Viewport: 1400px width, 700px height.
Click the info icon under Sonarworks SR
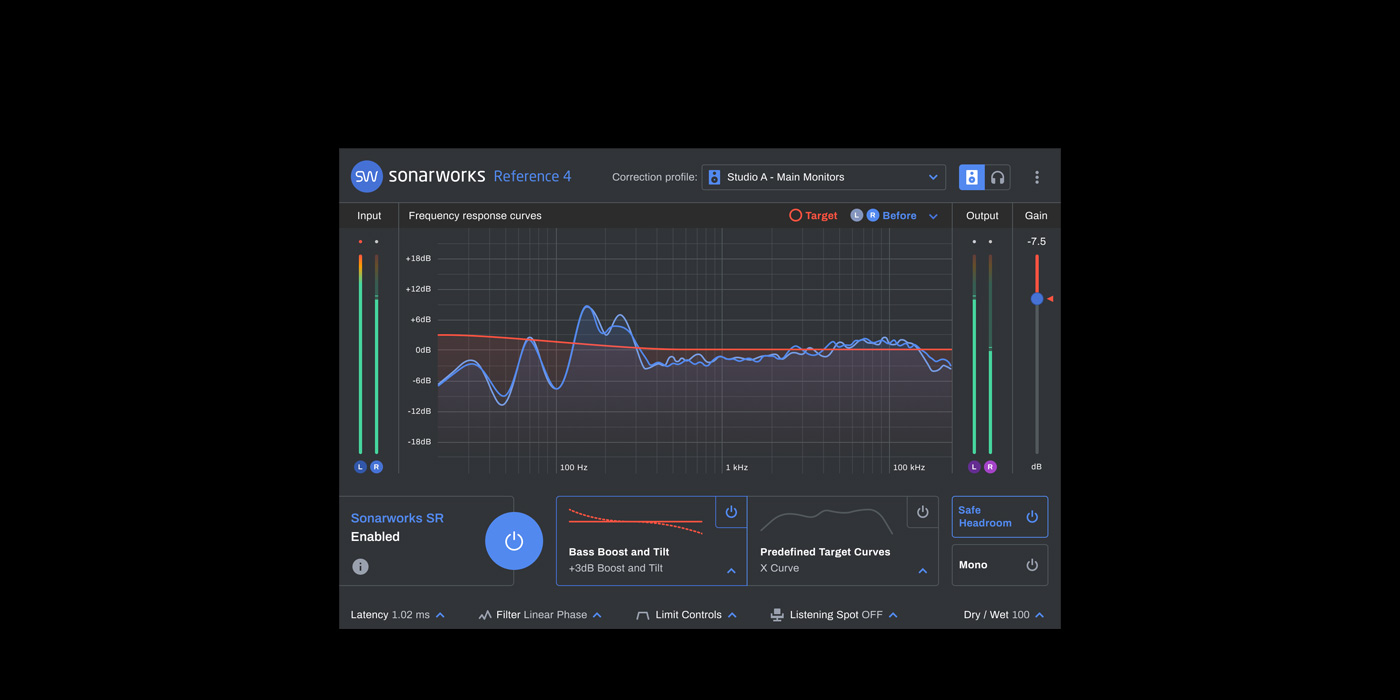point(361,567)
